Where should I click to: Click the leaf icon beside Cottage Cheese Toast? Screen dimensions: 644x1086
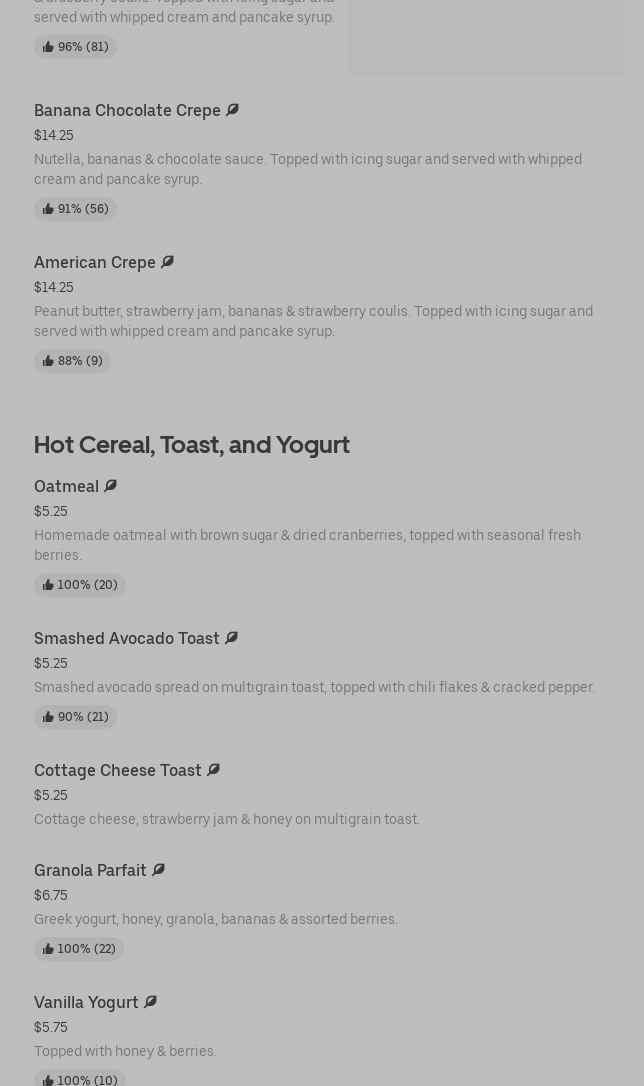pyautogui.click(x=213, y=770)
